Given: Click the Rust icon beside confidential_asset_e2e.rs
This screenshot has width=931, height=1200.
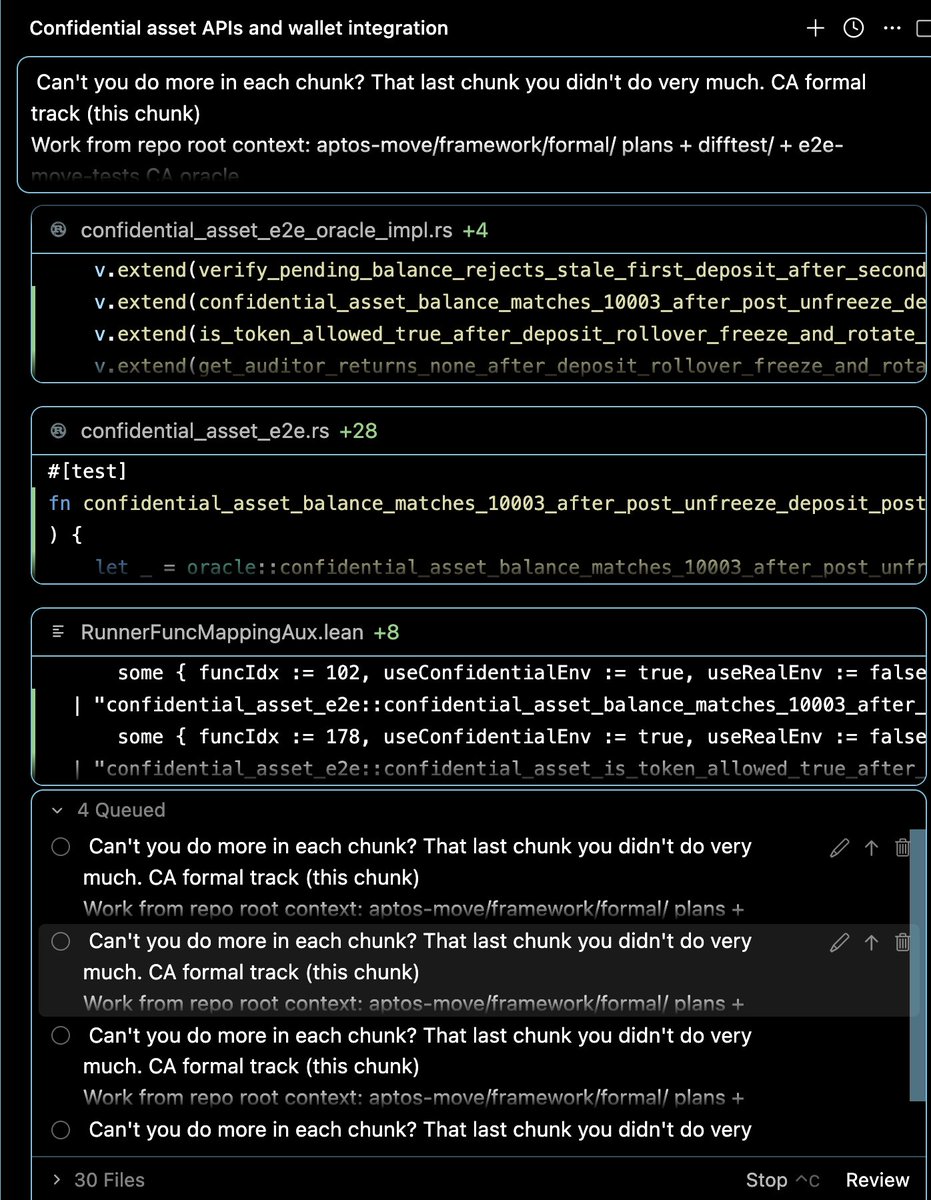Looking at the screenshot, I should point(59,431).
